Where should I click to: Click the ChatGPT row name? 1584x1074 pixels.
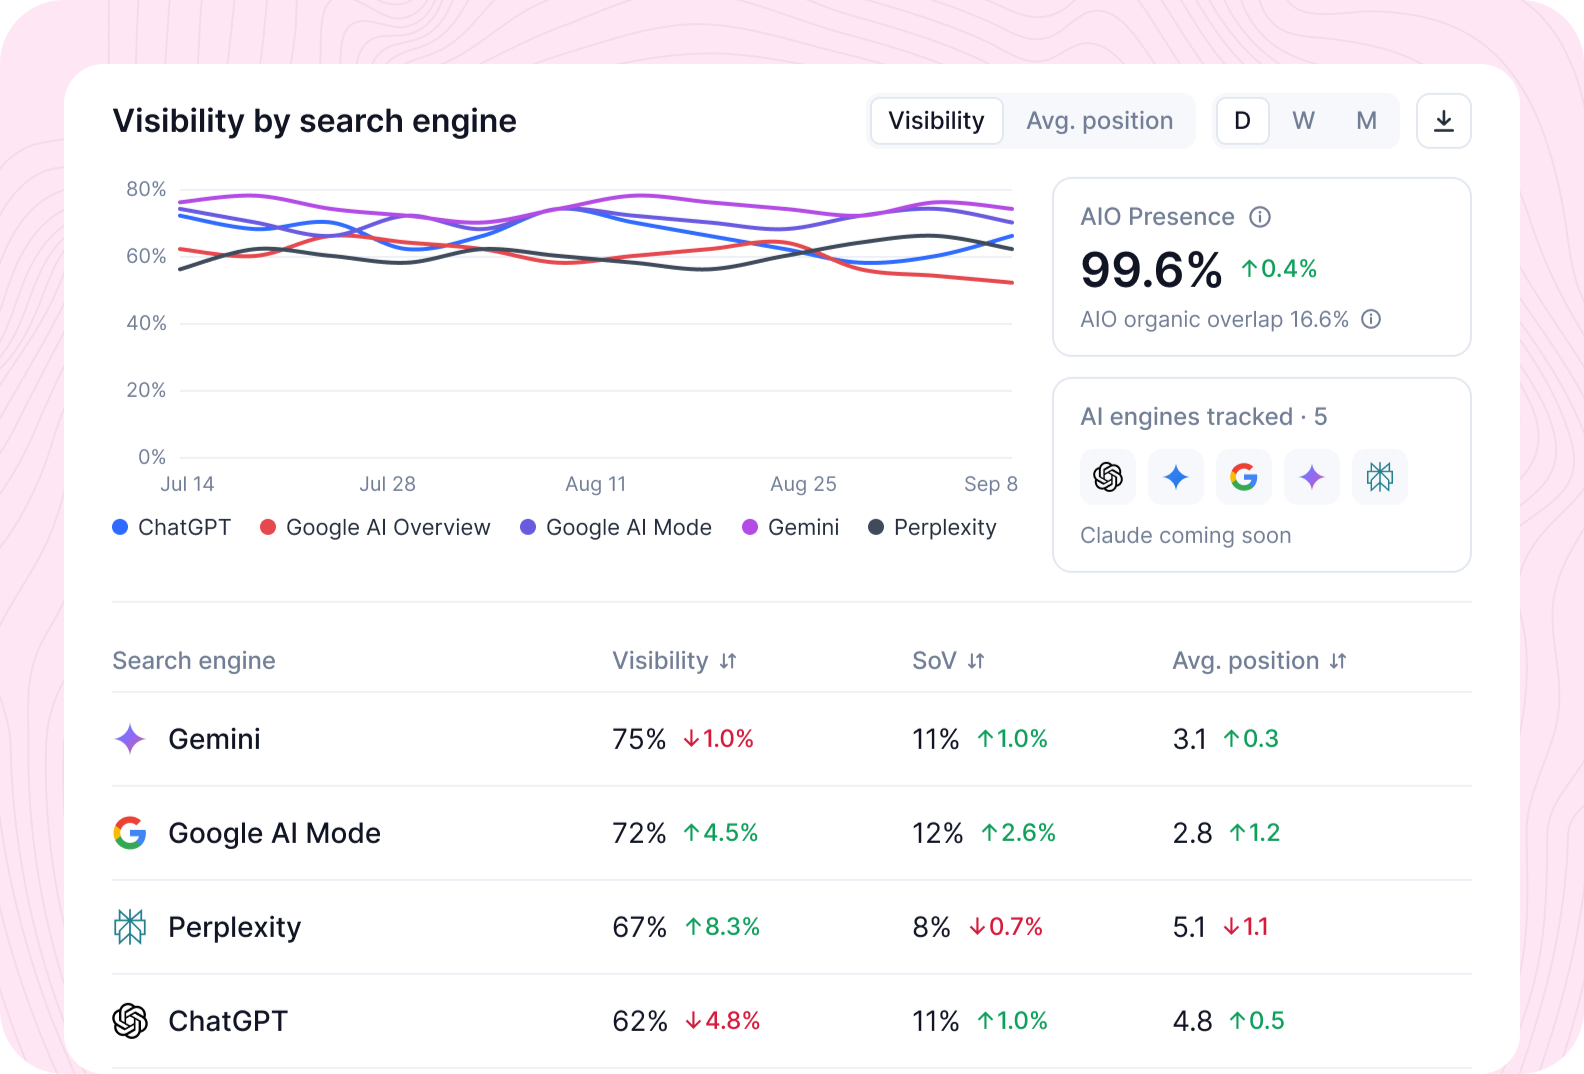[x=228, y=1021]
